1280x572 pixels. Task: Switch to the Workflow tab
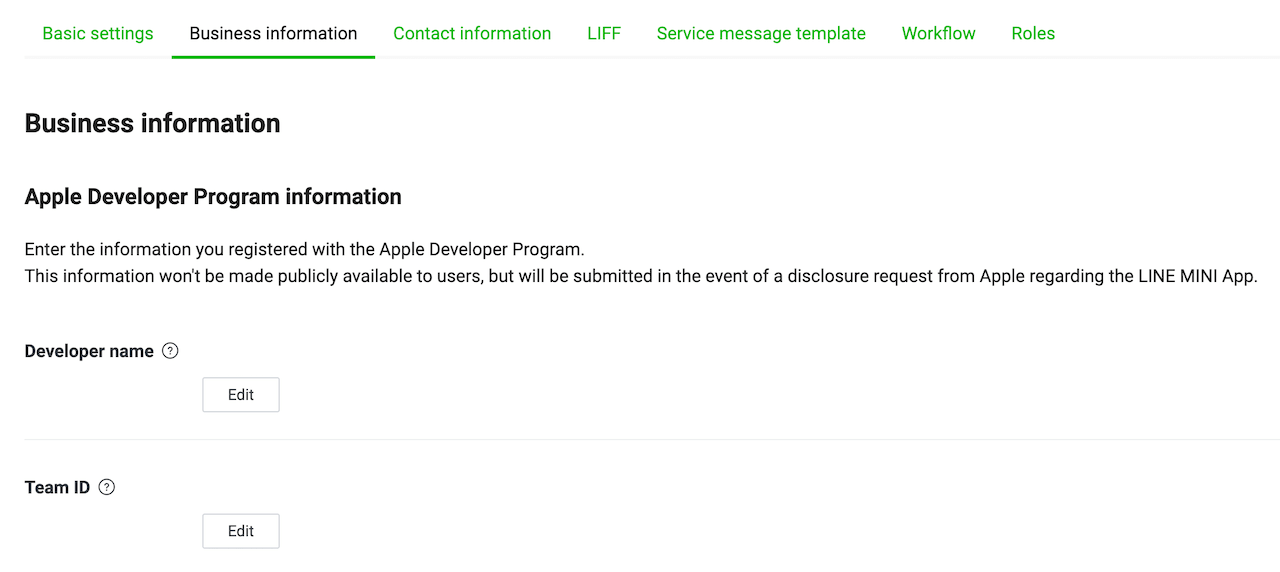938,33
